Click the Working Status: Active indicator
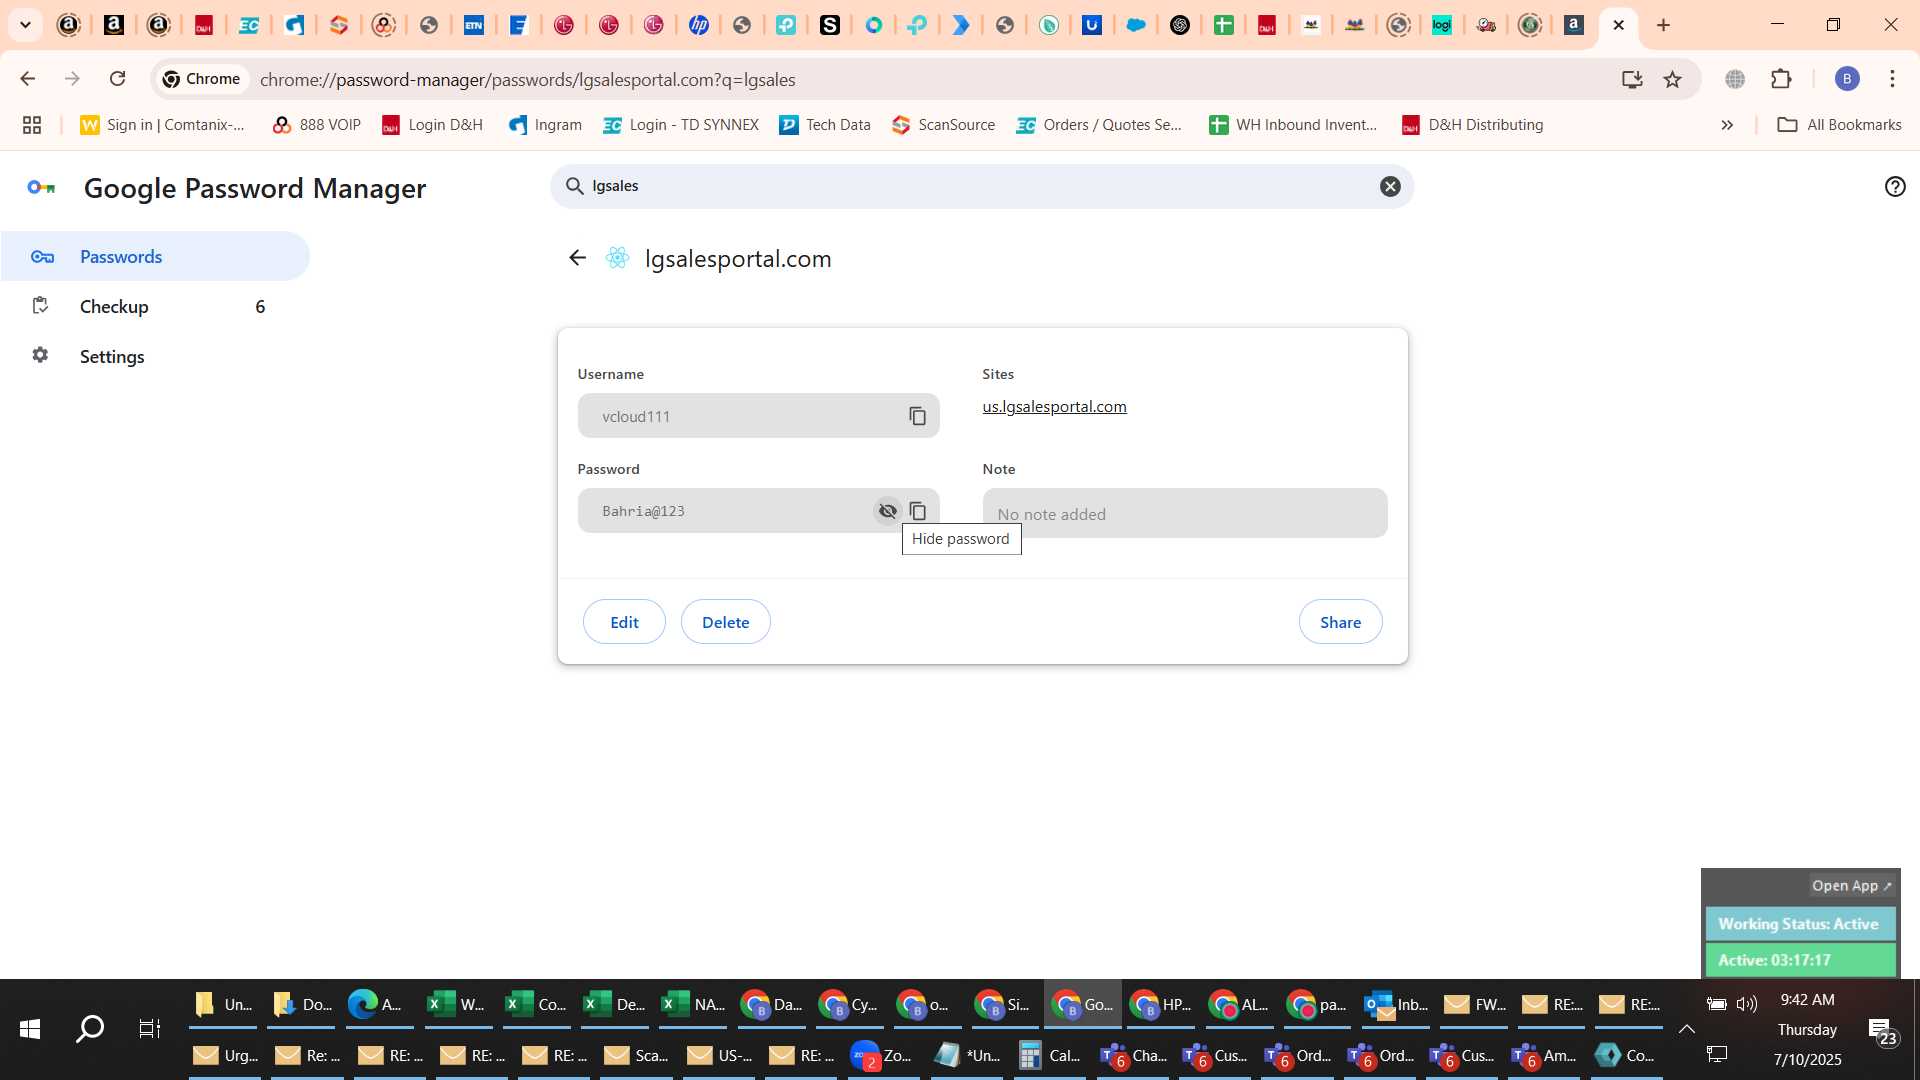This screenshot has height=1080, width=1920. coord(1799,924)
